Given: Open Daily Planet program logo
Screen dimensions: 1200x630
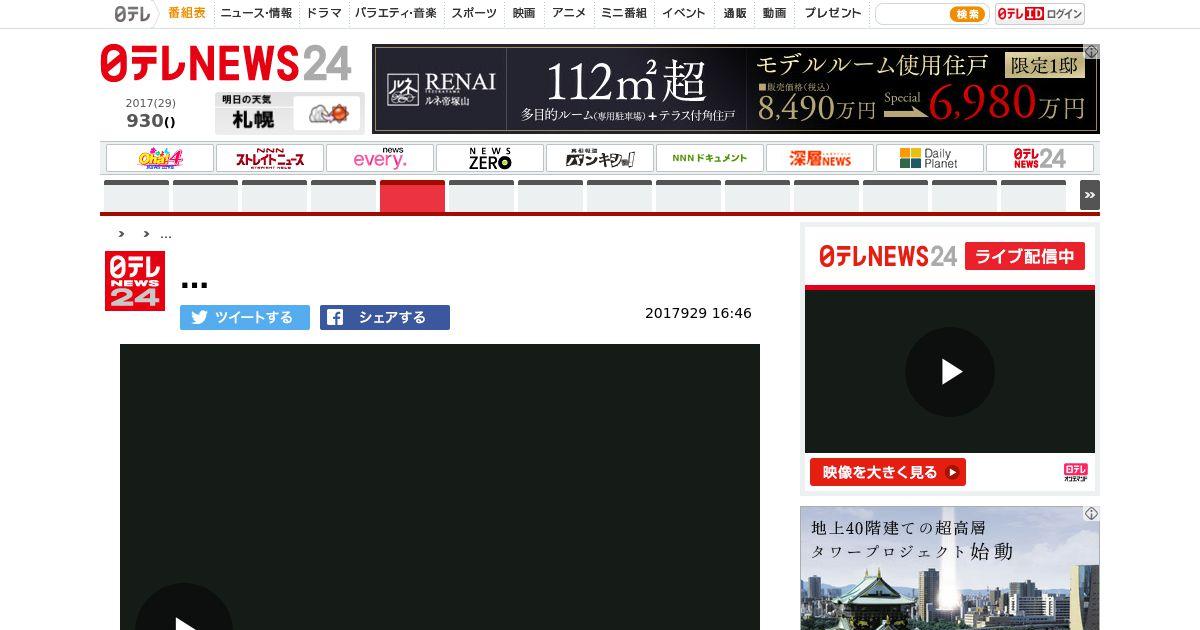Looking at the screenshot, I should coord(930,158).
